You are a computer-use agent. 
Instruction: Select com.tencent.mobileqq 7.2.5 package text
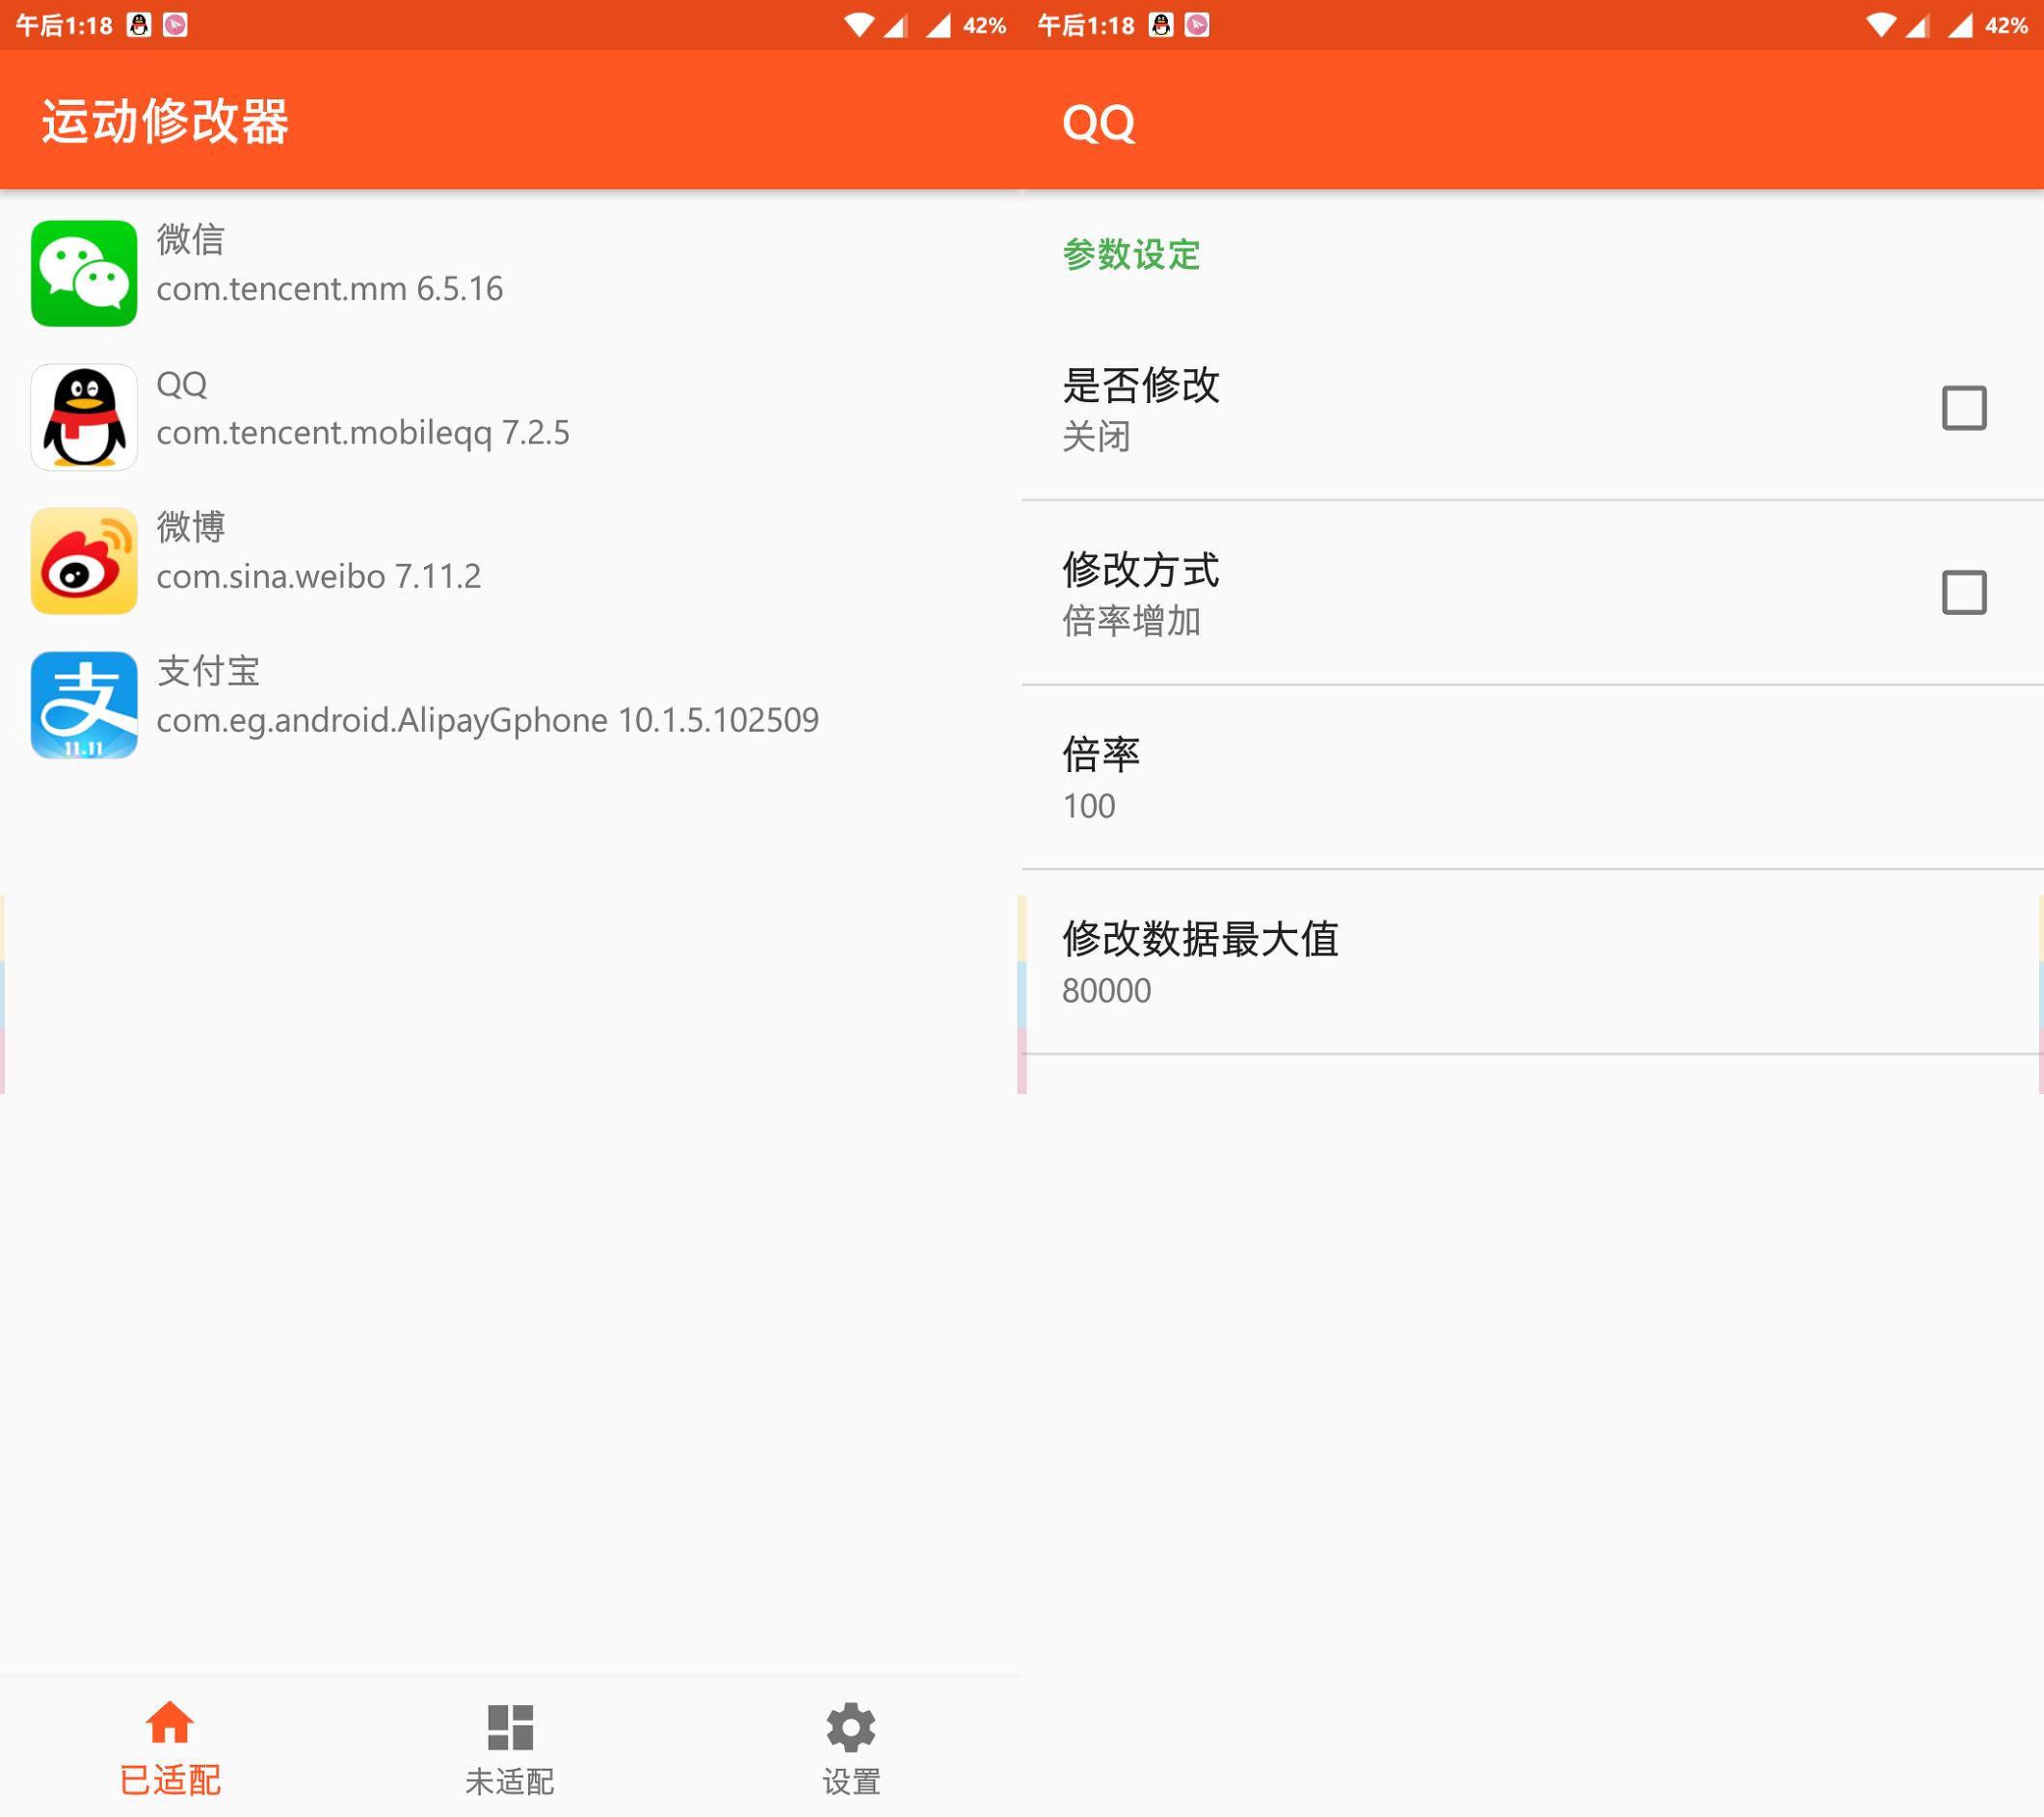[363, 433]
